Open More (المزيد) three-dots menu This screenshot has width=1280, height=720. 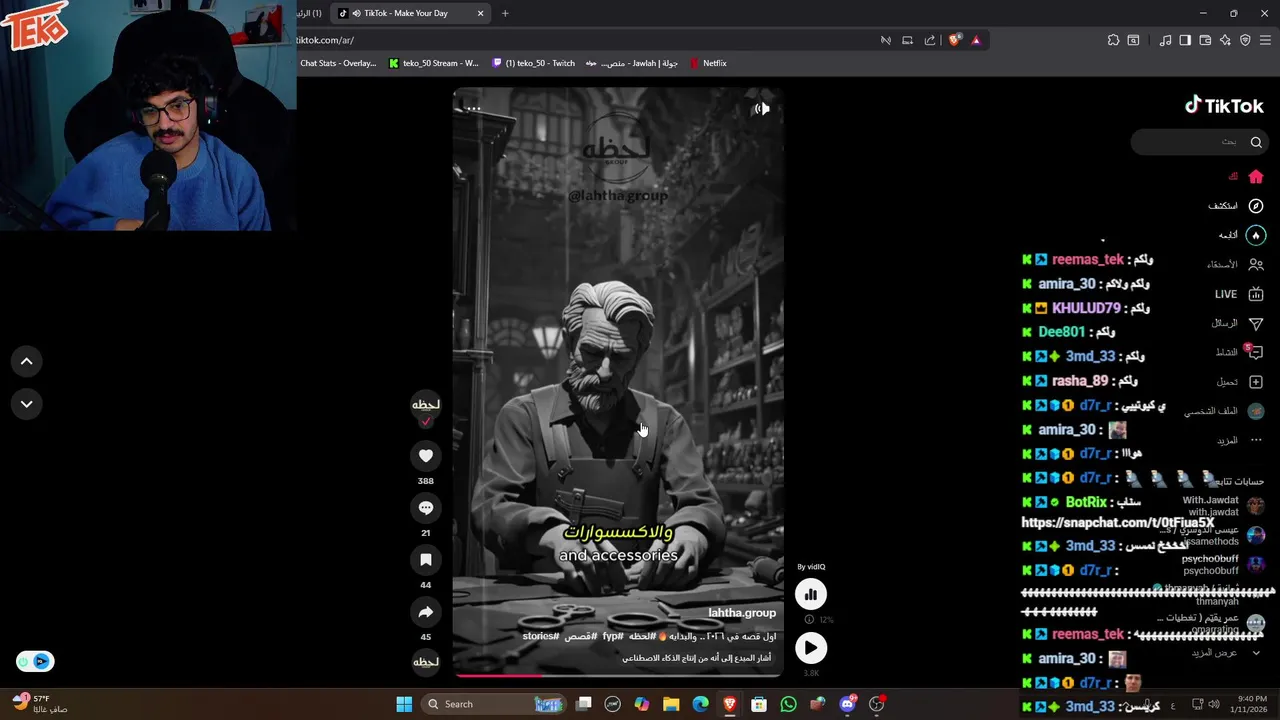(x=1256, y=440)
